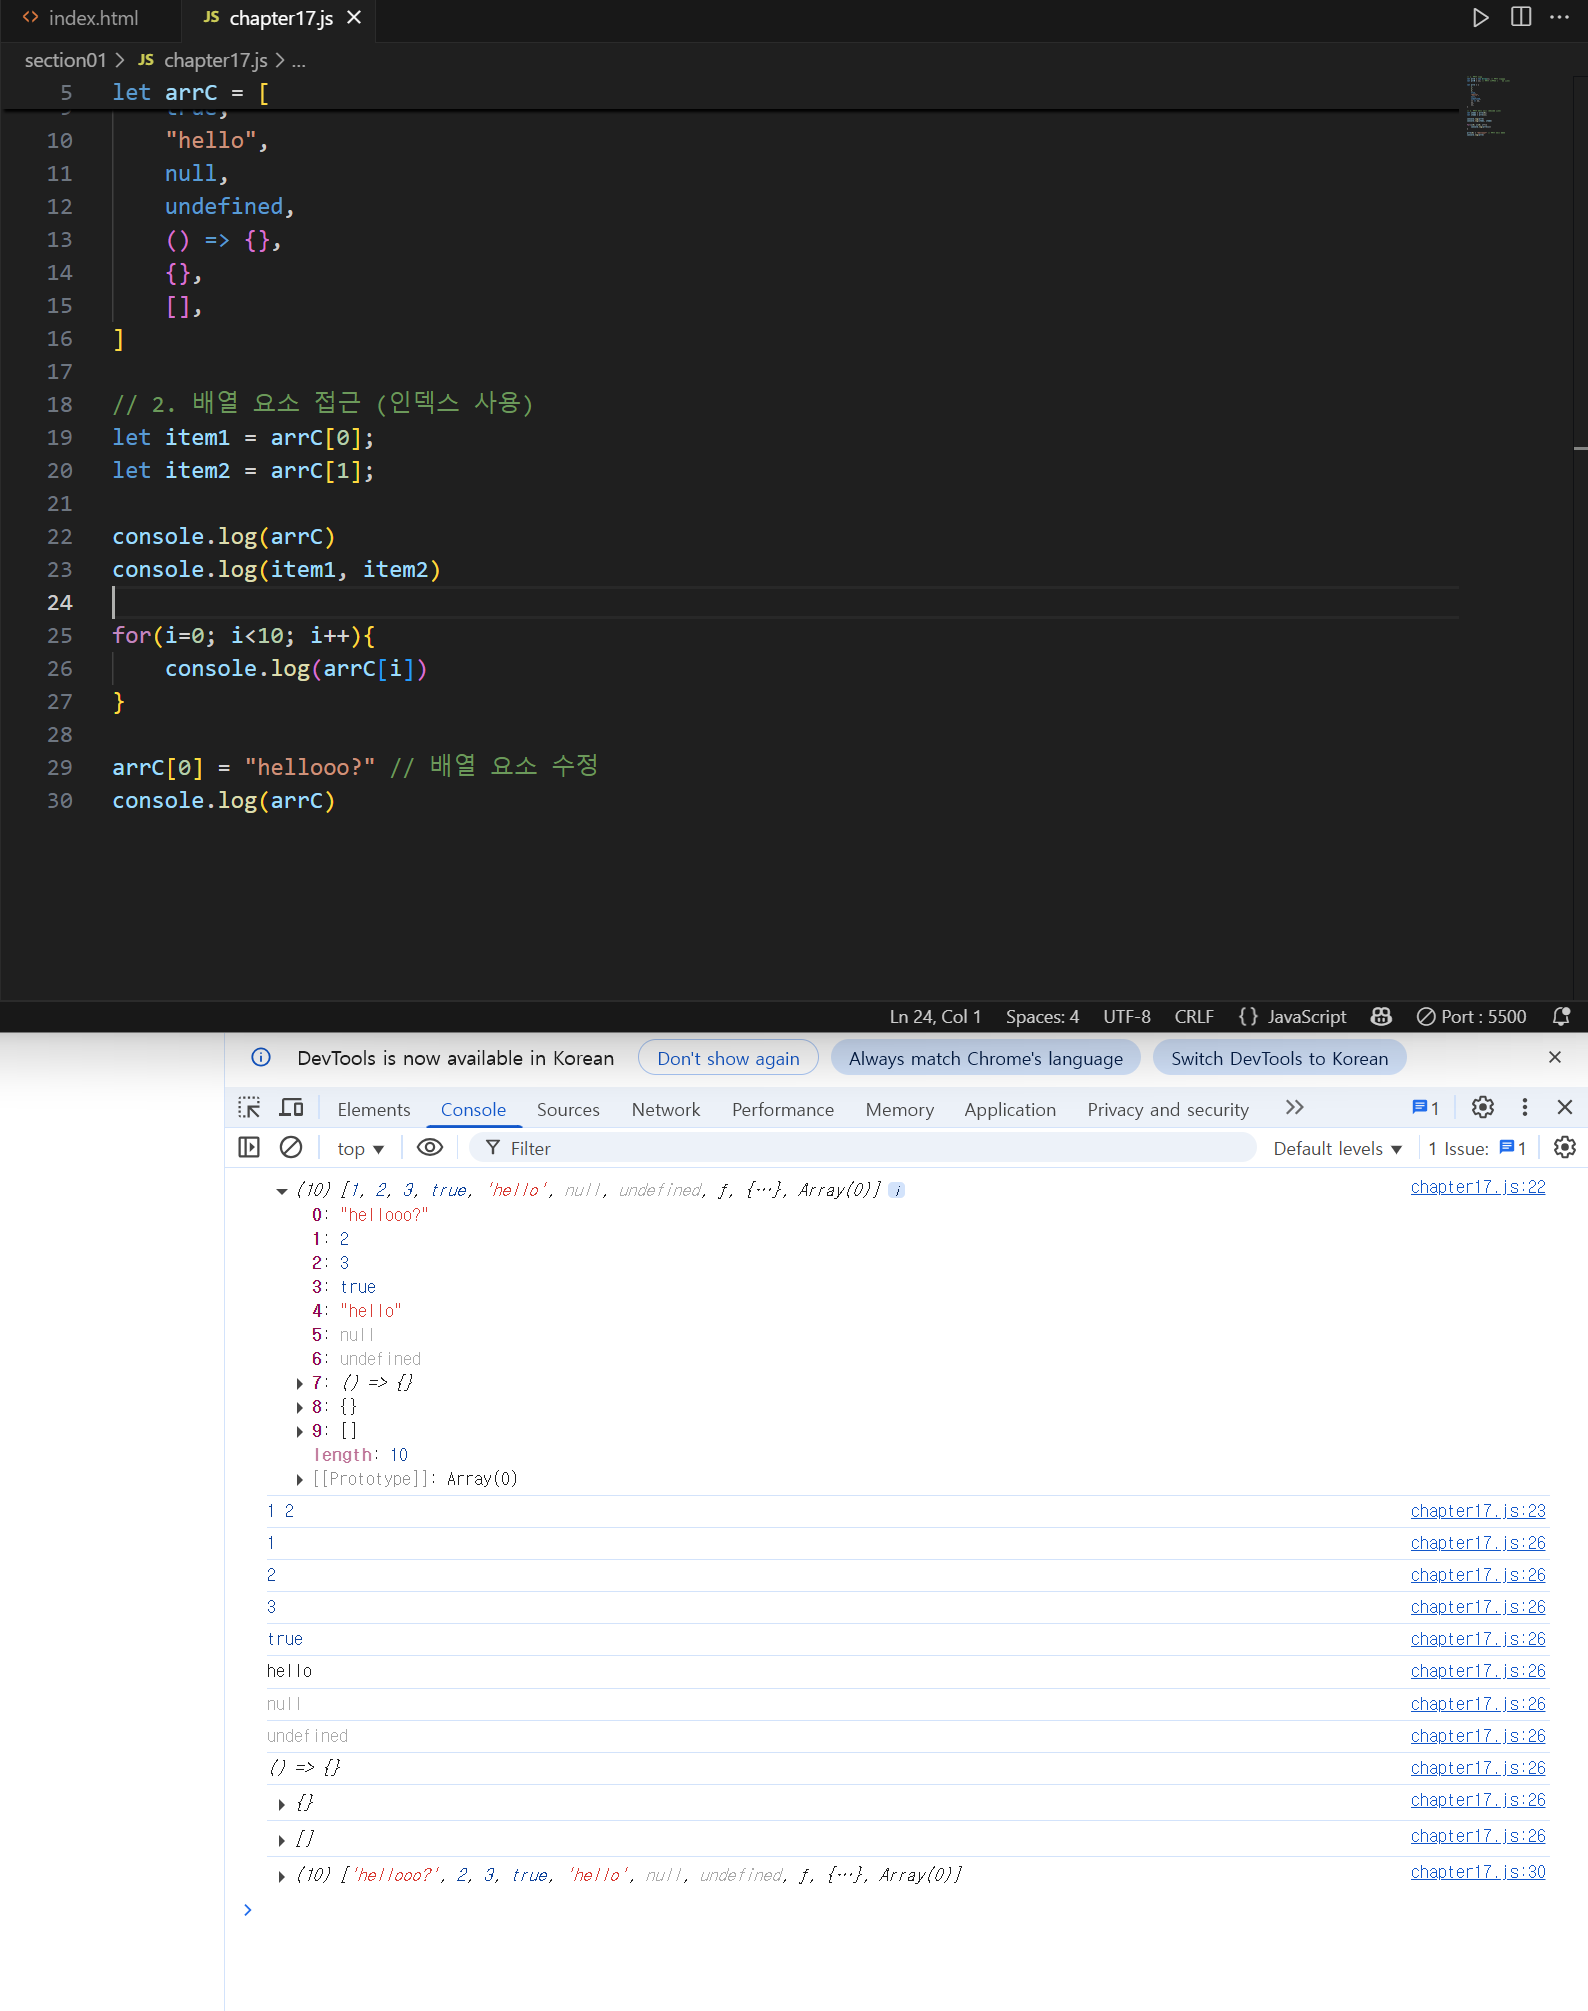Open DevTools settings gear

(x=1483, y=1107)
